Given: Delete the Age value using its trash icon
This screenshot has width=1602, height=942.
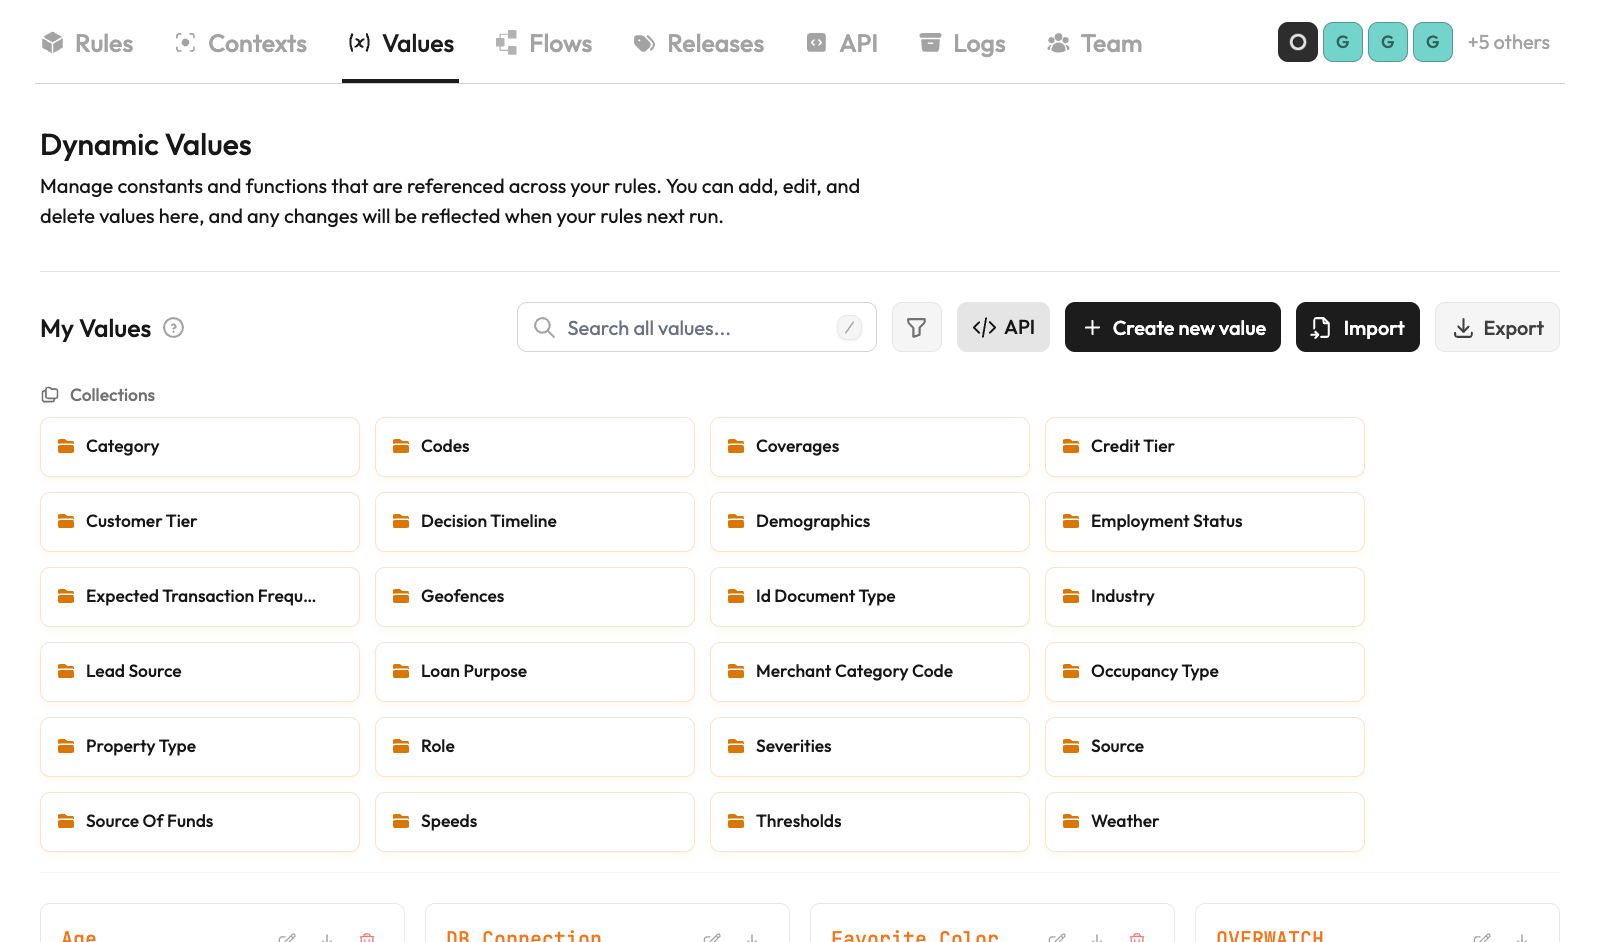Looking at the screenshot, I should [x=367, y=937].
